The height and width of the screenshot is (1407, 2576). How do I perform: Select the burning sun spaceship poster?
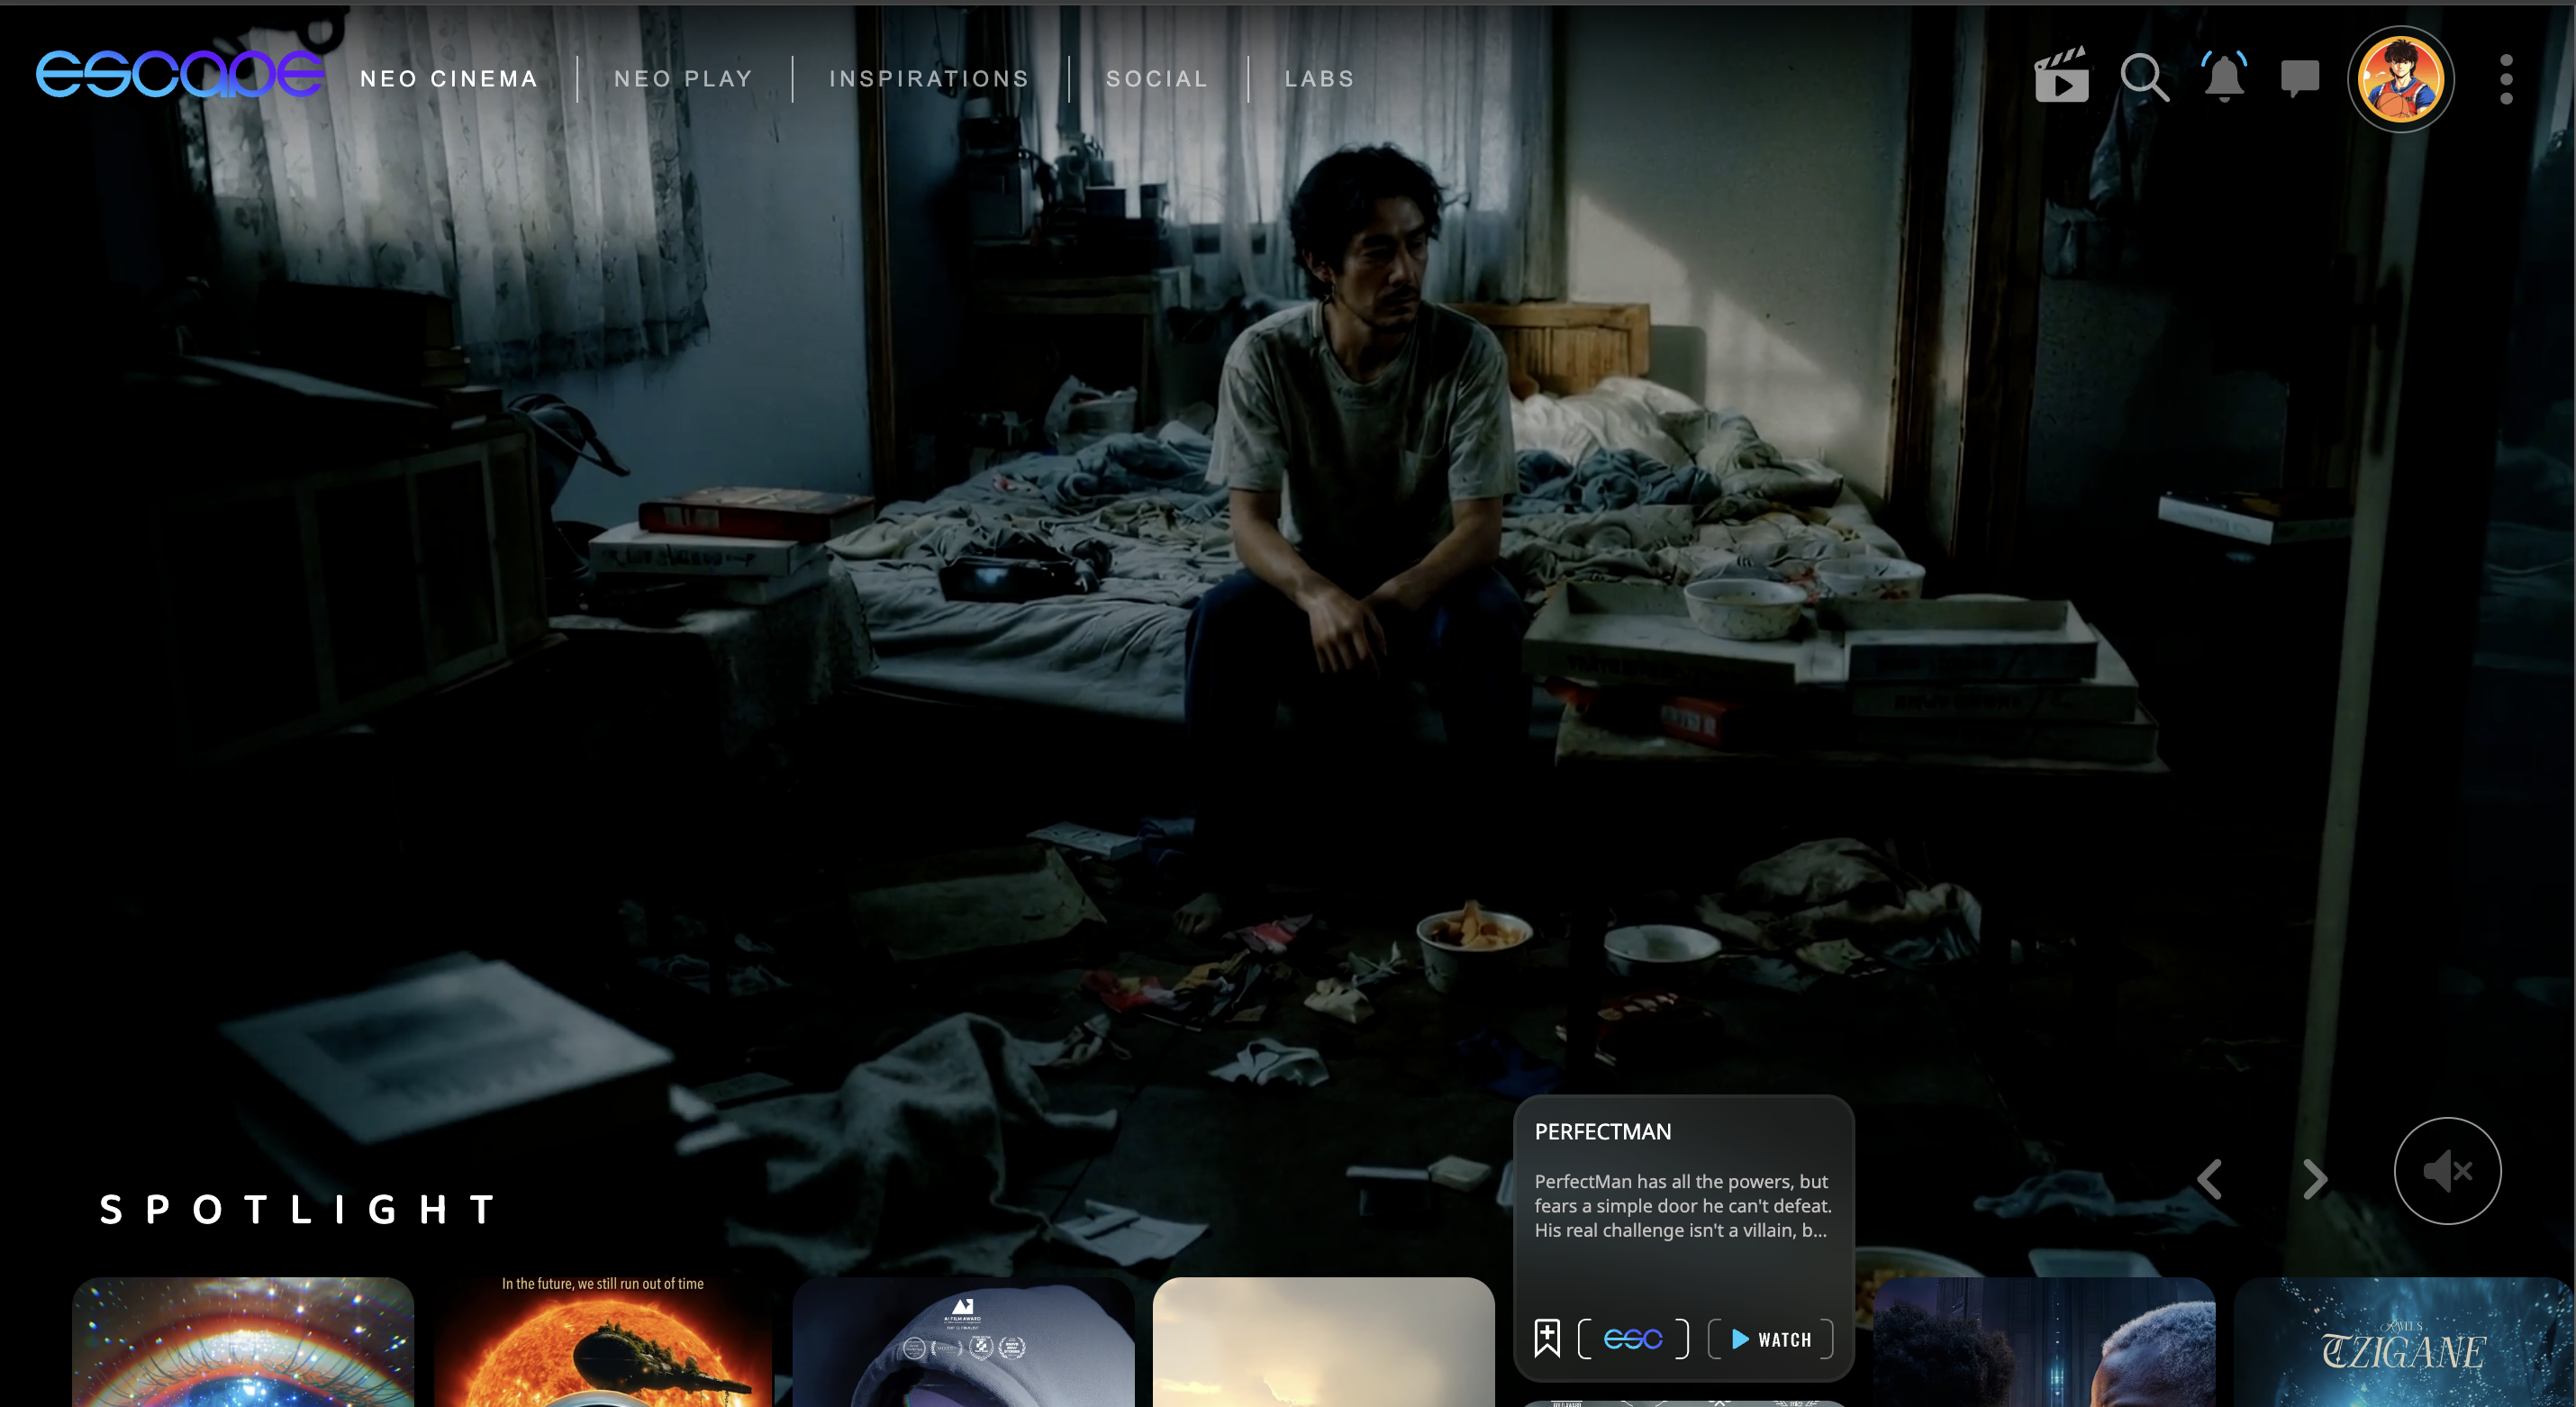tap(602, 1345)
